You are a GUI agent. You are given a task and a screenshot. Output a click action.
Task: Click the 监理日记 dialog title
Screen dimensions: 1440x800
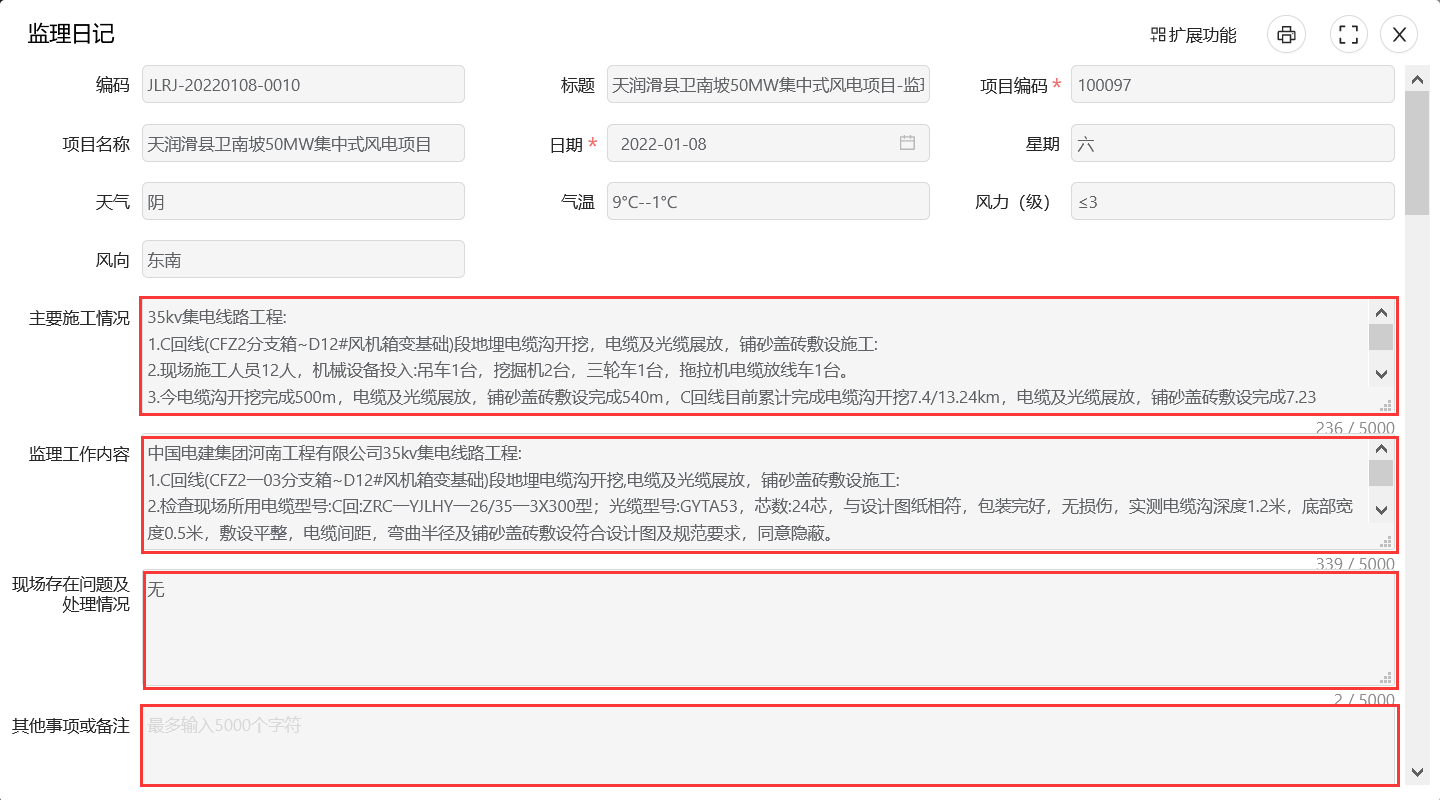(71, 34)
